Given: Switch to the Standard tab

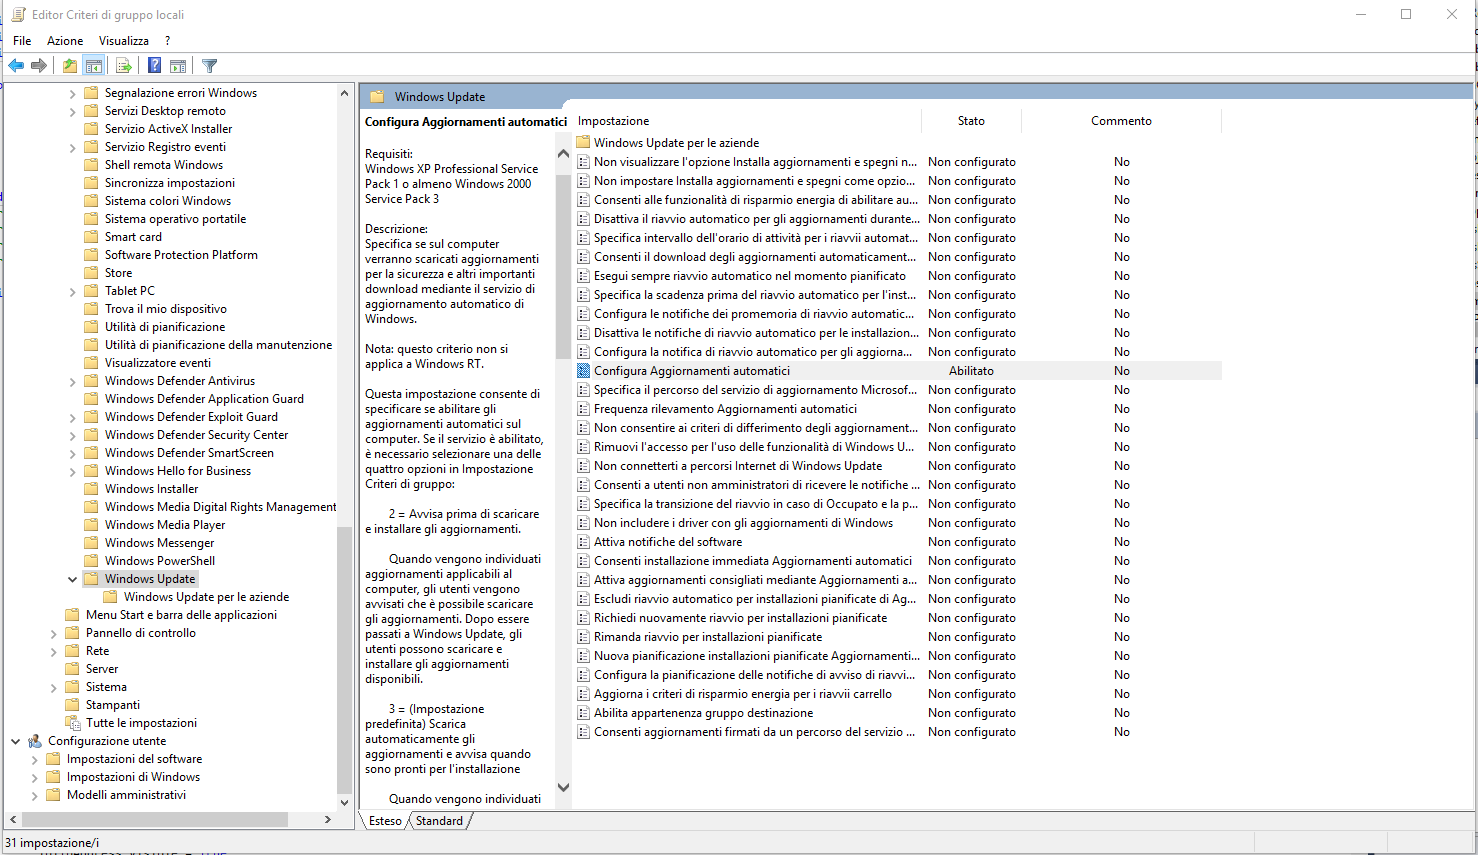Looking at the screenshot, I should tap(439, 821).
